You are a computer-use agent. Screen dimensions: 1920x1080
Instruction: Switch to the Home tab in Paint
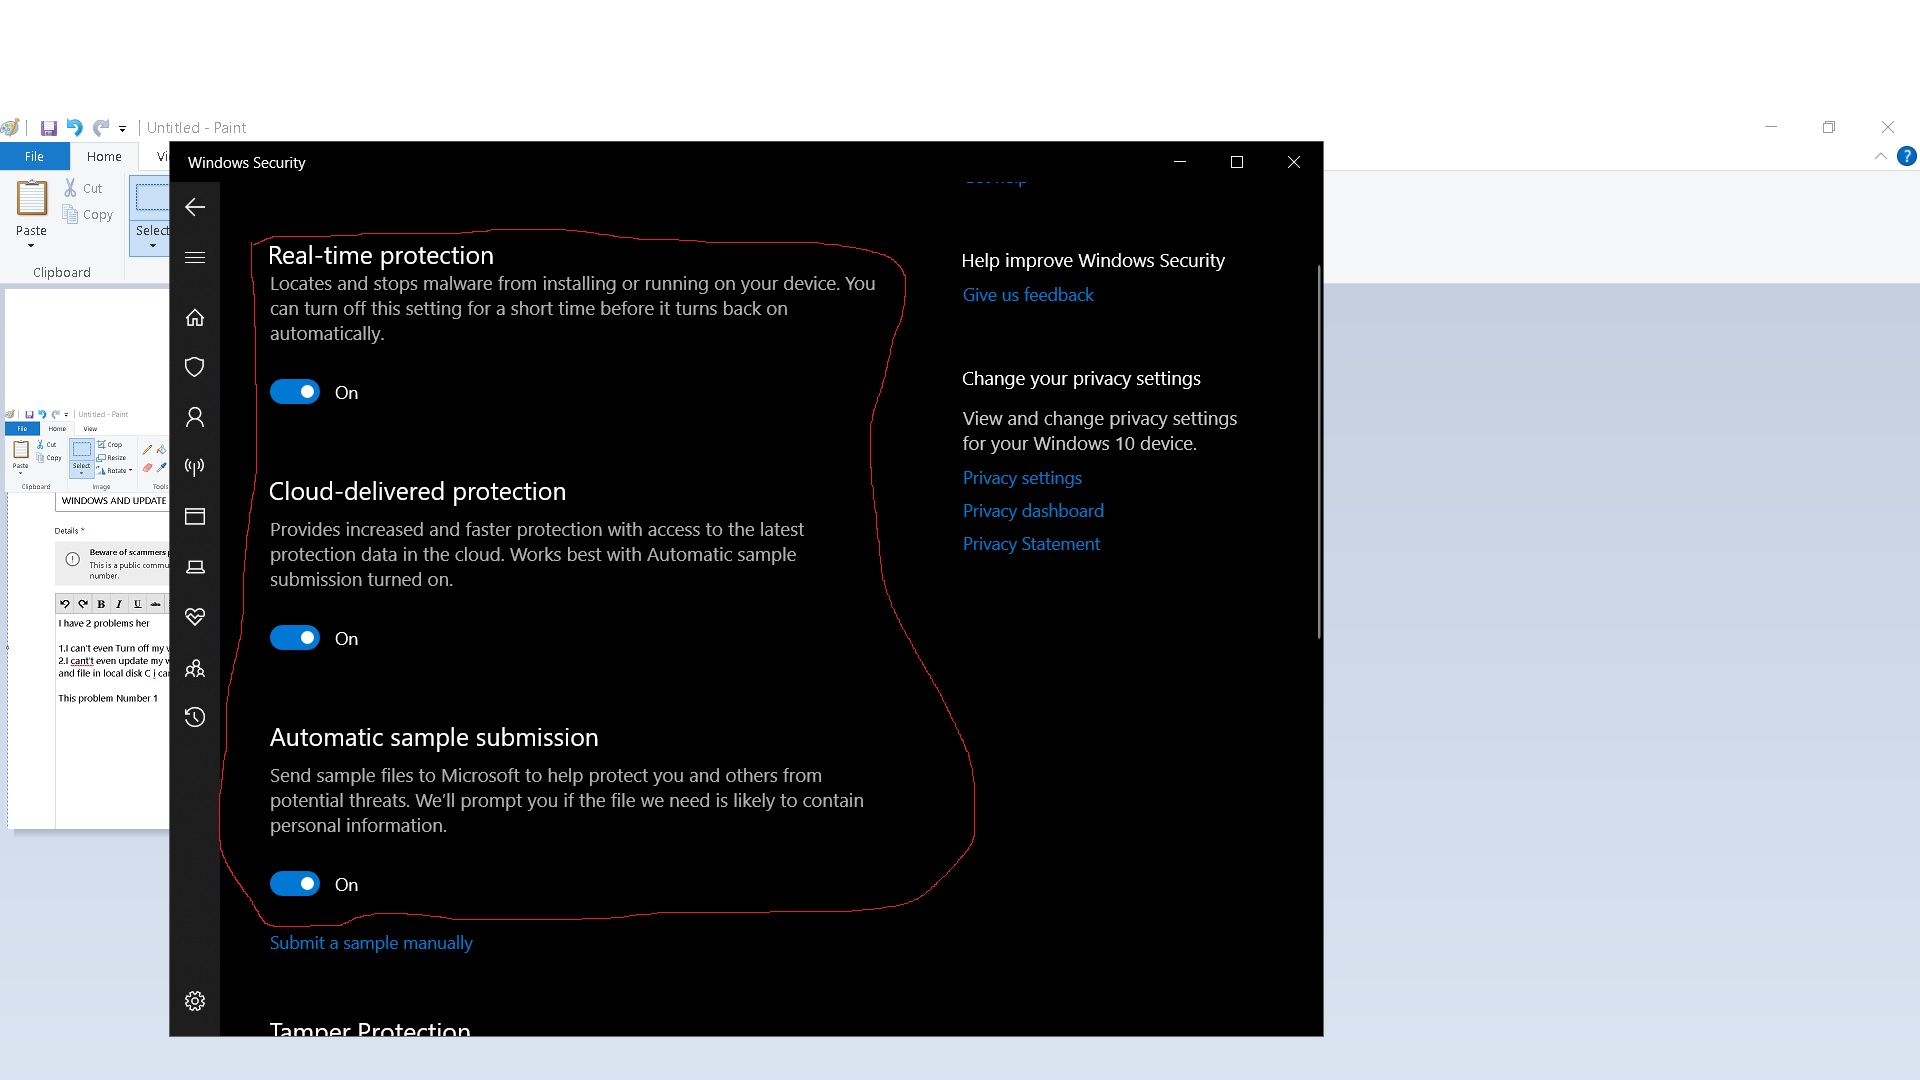point(104,156)
